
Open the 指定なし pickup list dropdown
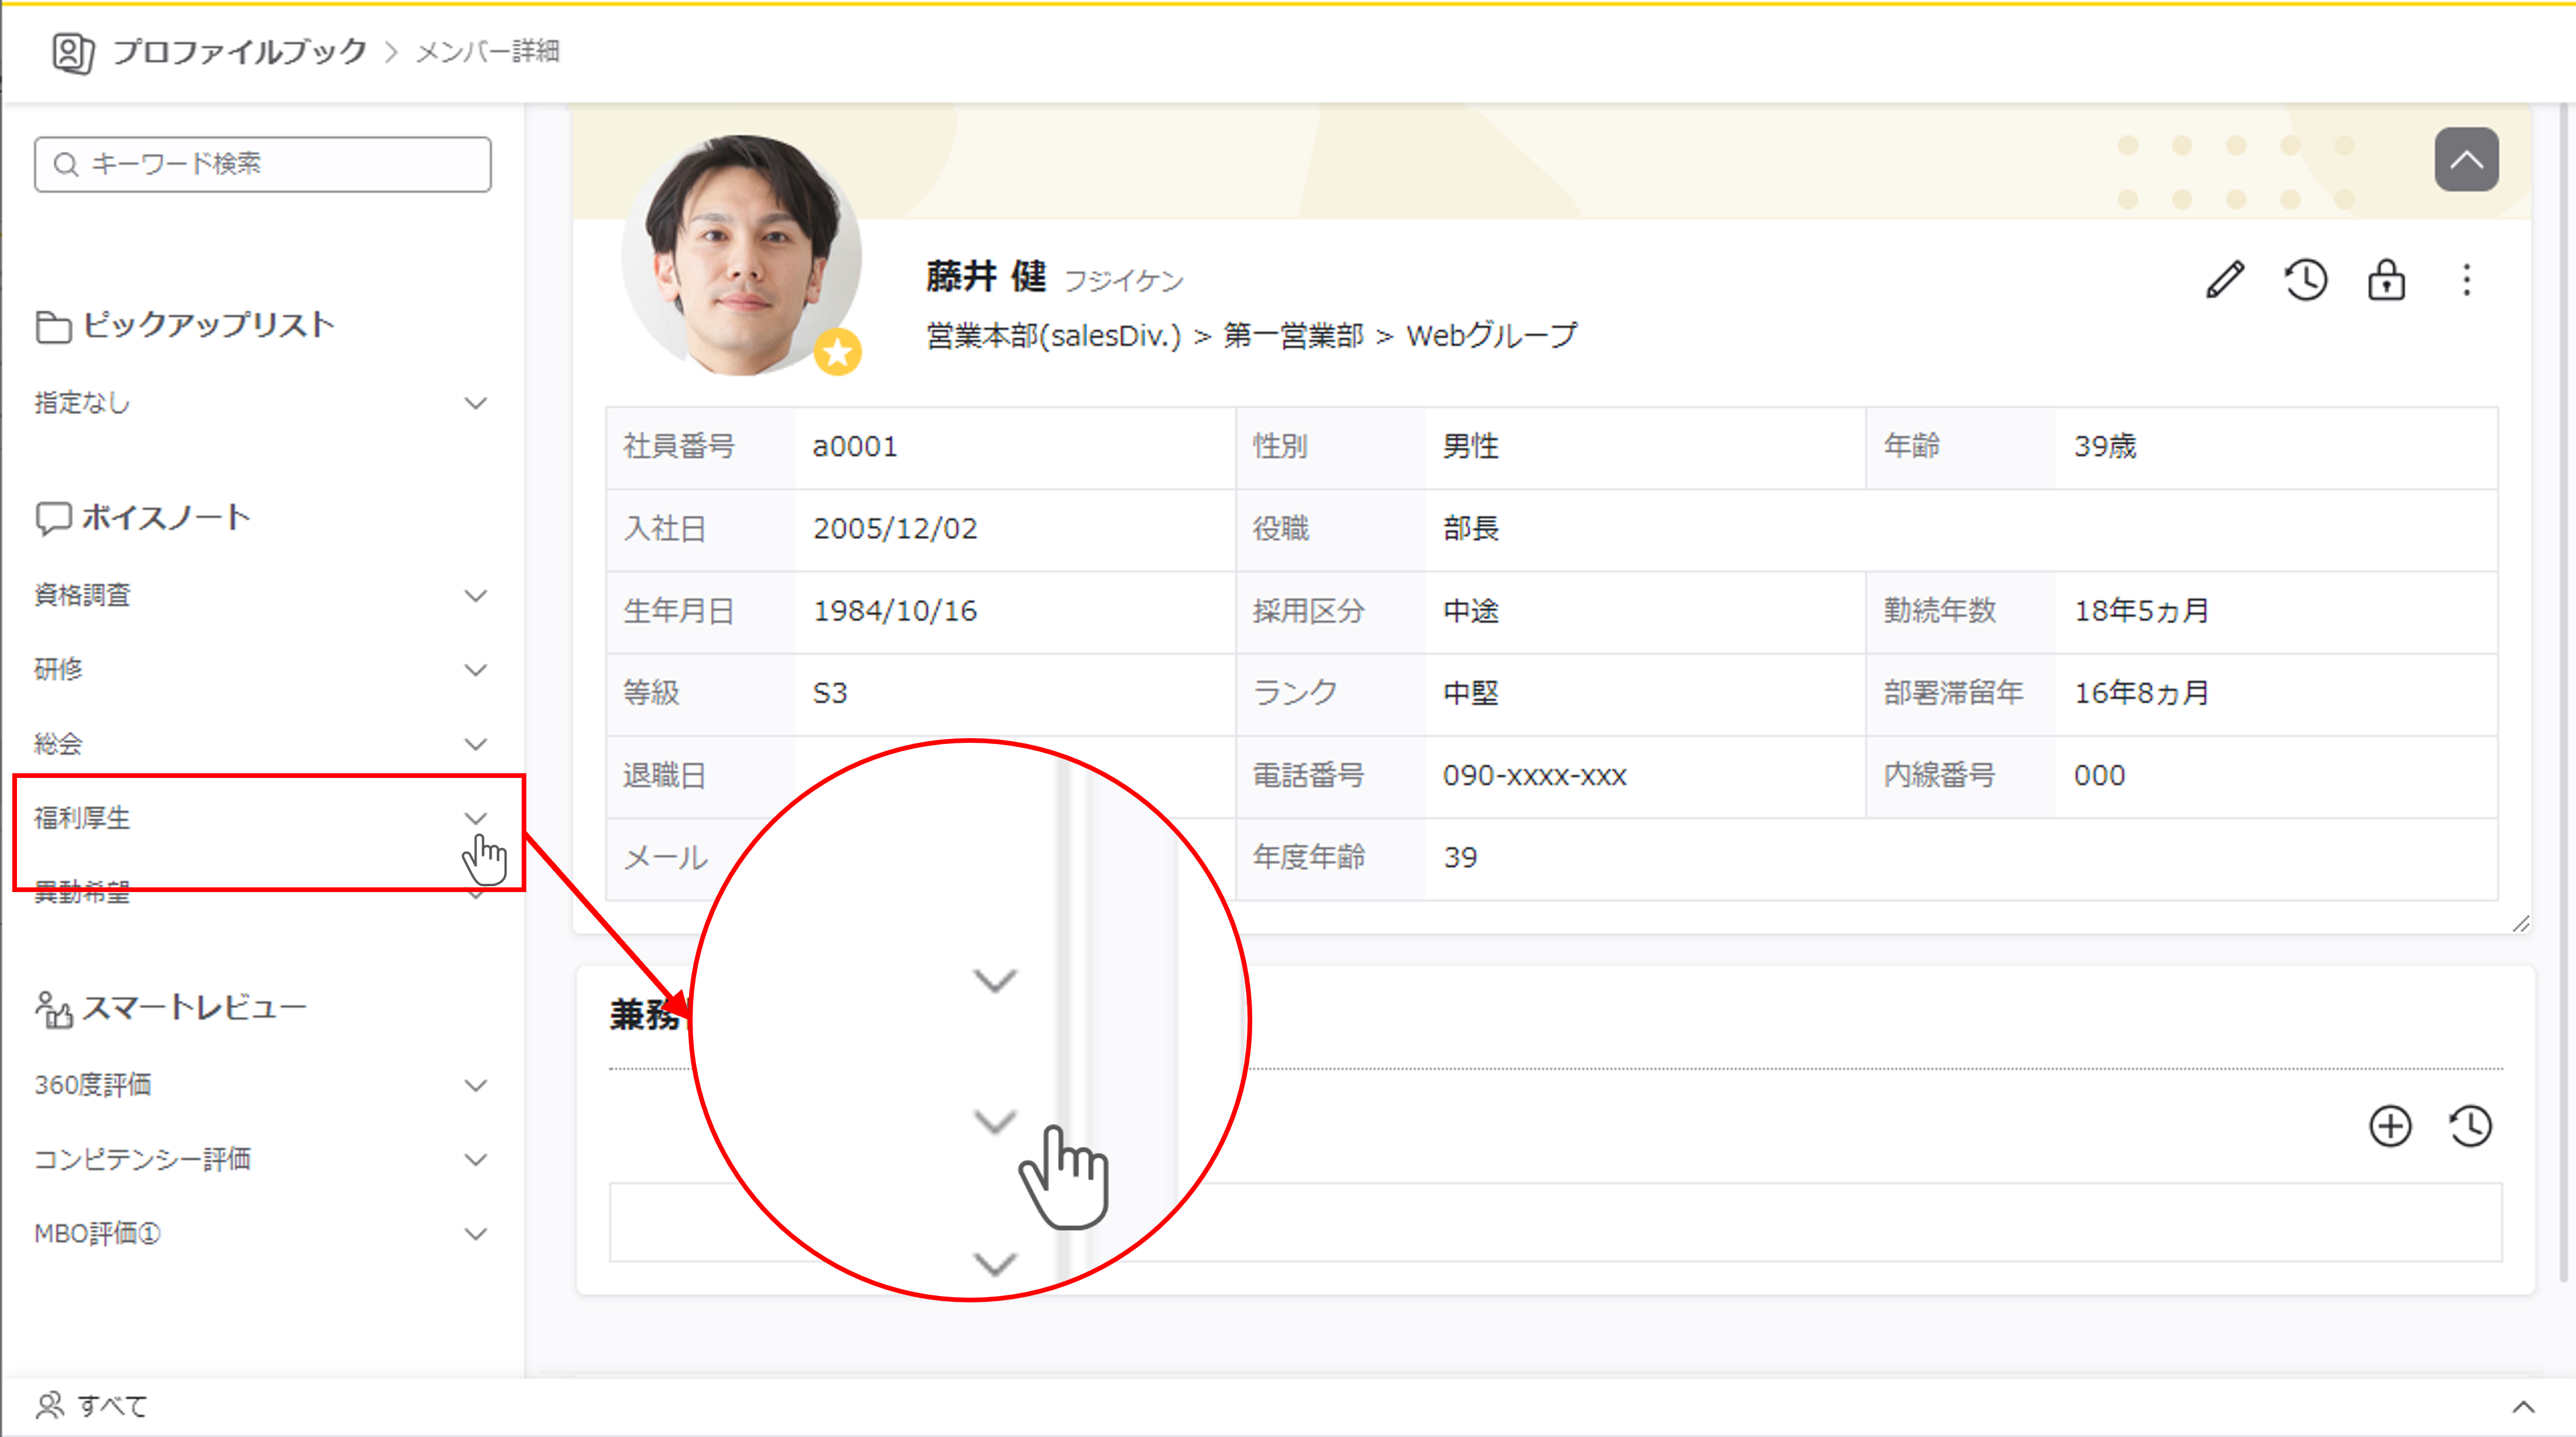(x=476, y=403)
